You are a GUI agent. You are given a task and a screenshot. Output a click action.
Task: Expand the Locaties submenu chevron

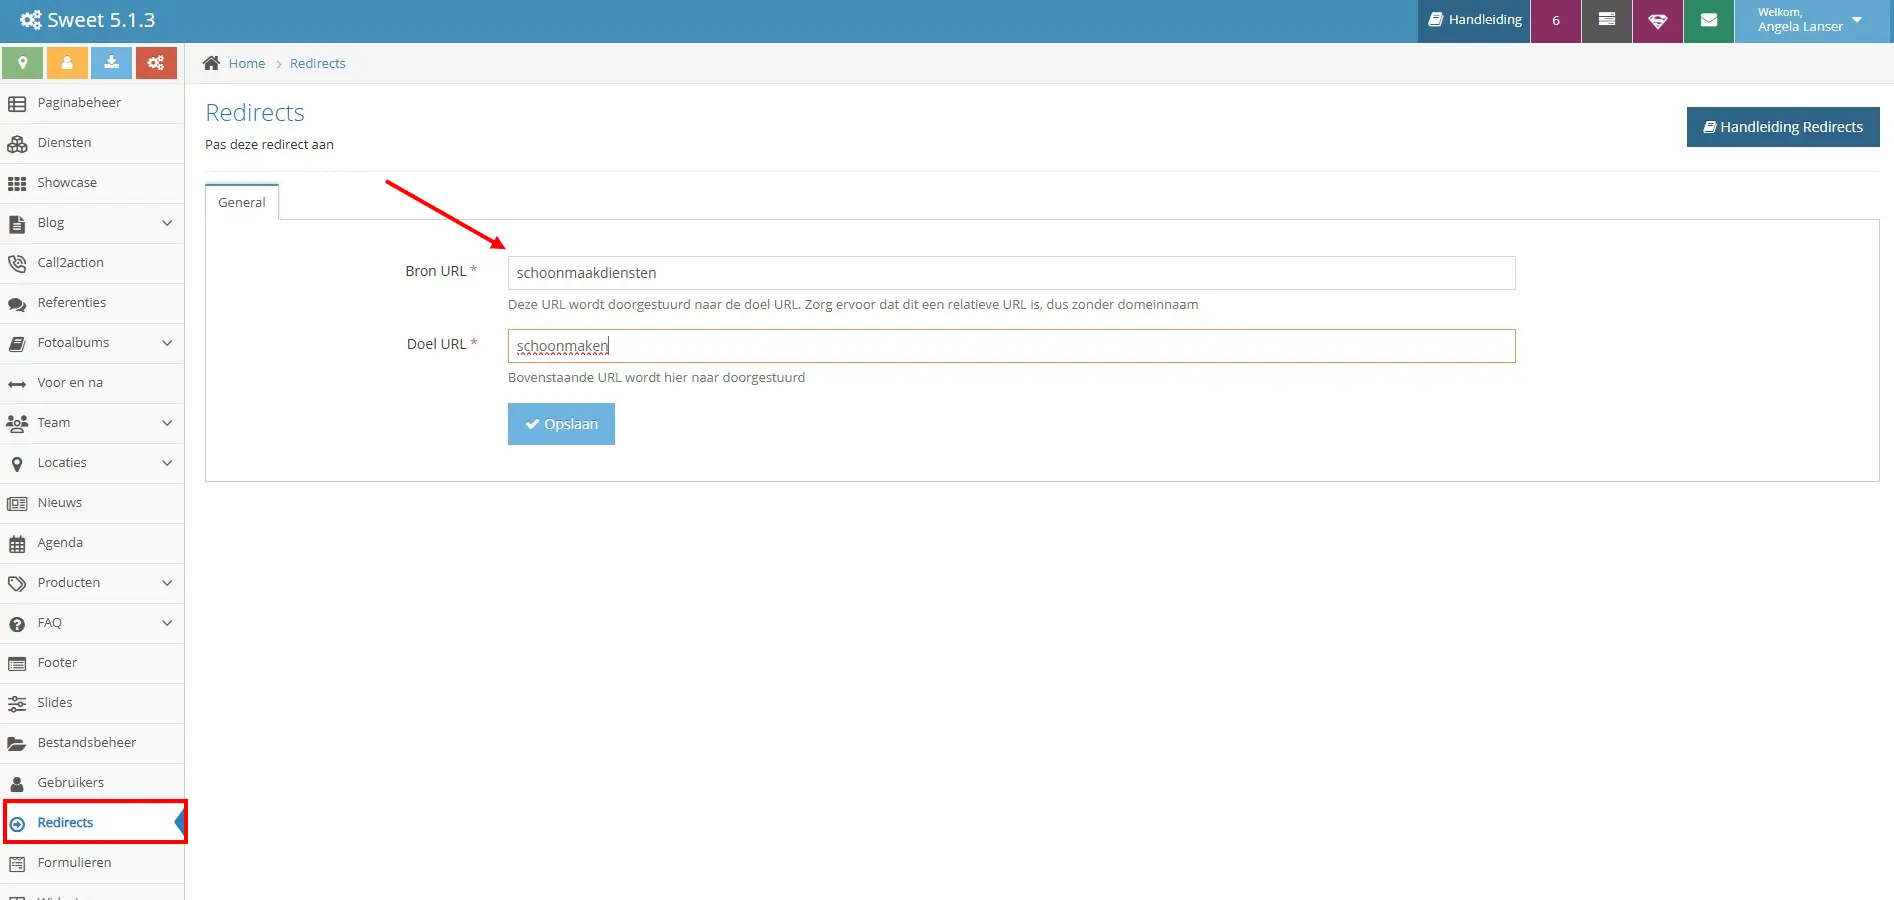tap(167, 463)
